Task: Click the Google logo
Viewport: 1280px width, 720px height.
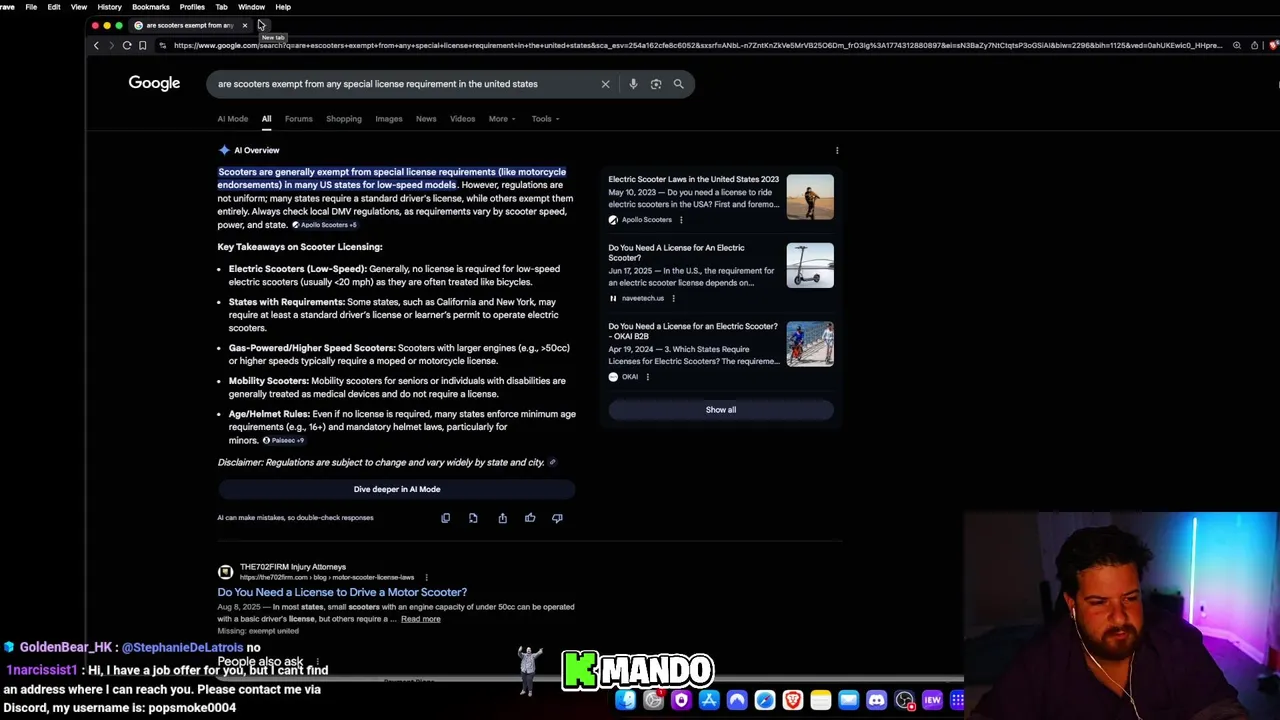Action: pyautogui.click(x=154, y=83)
